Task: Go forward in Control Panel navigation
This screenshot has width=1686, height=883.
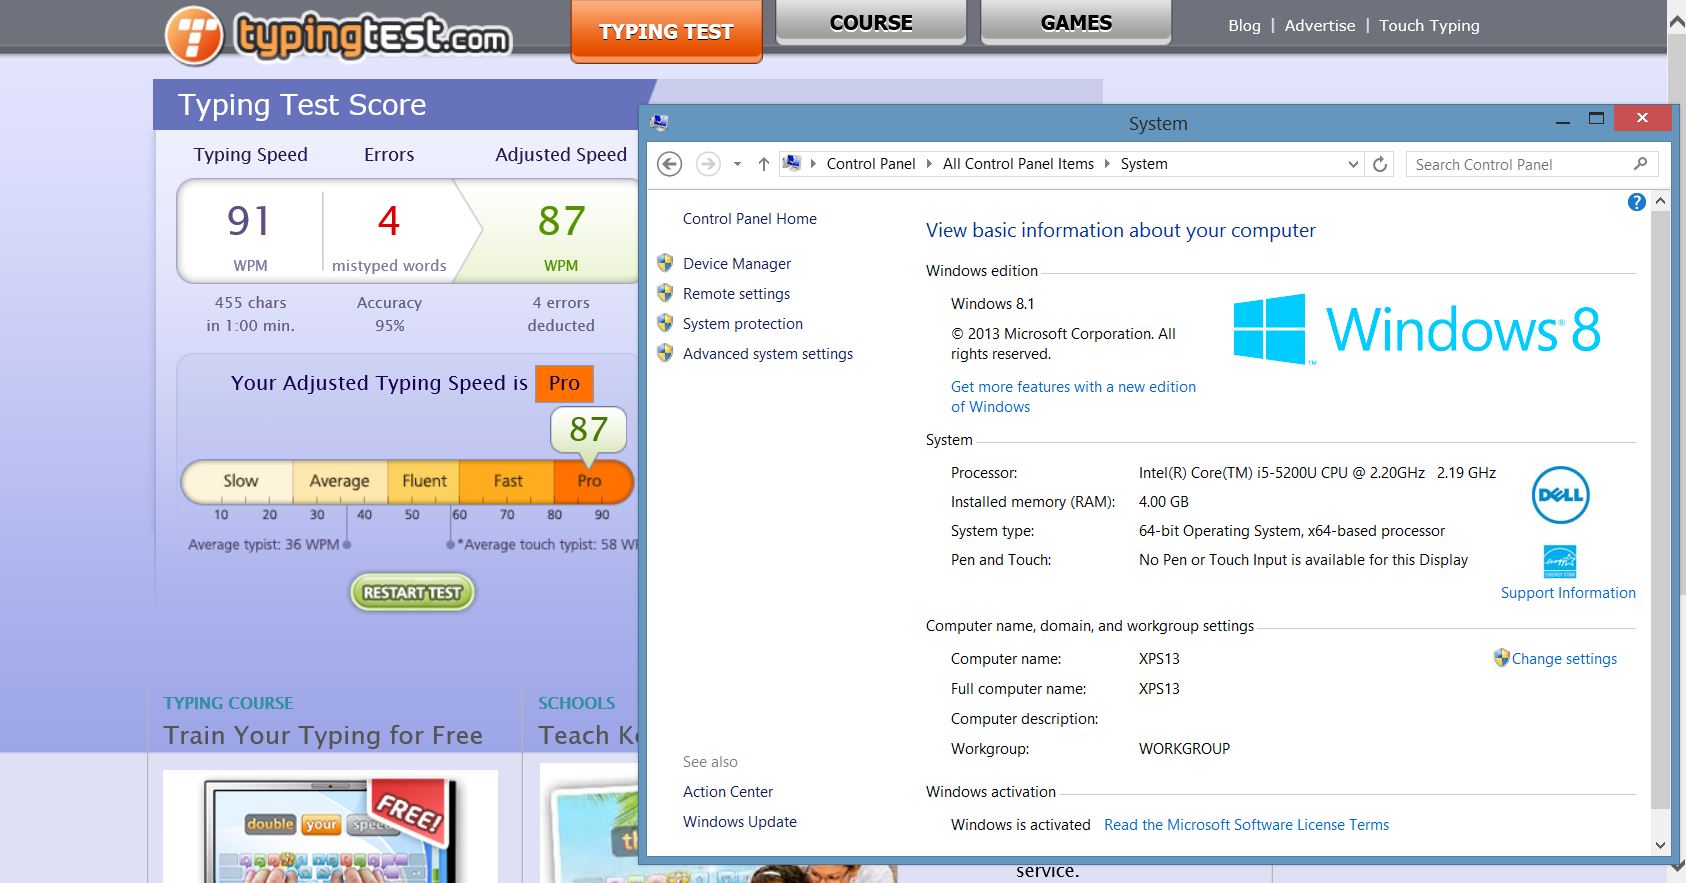Action: [708, 164]
